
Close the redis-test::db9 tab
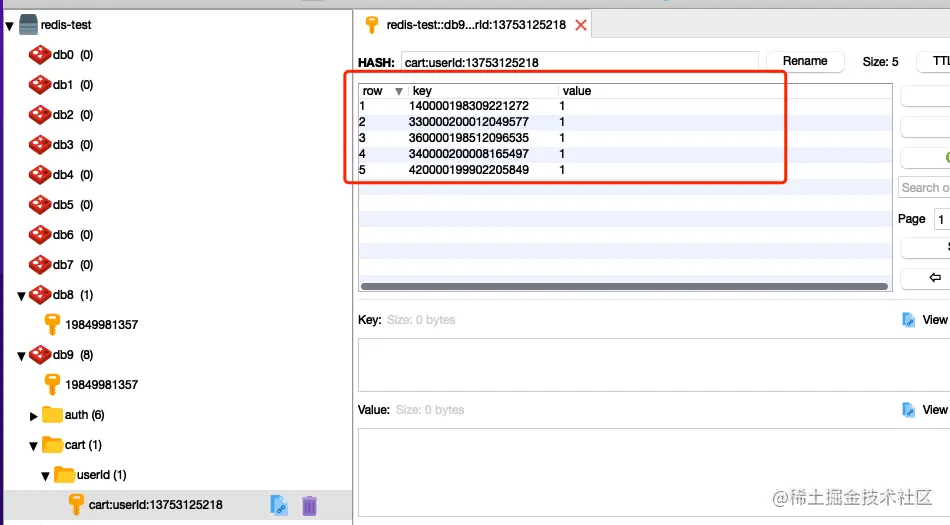[581, 25]
